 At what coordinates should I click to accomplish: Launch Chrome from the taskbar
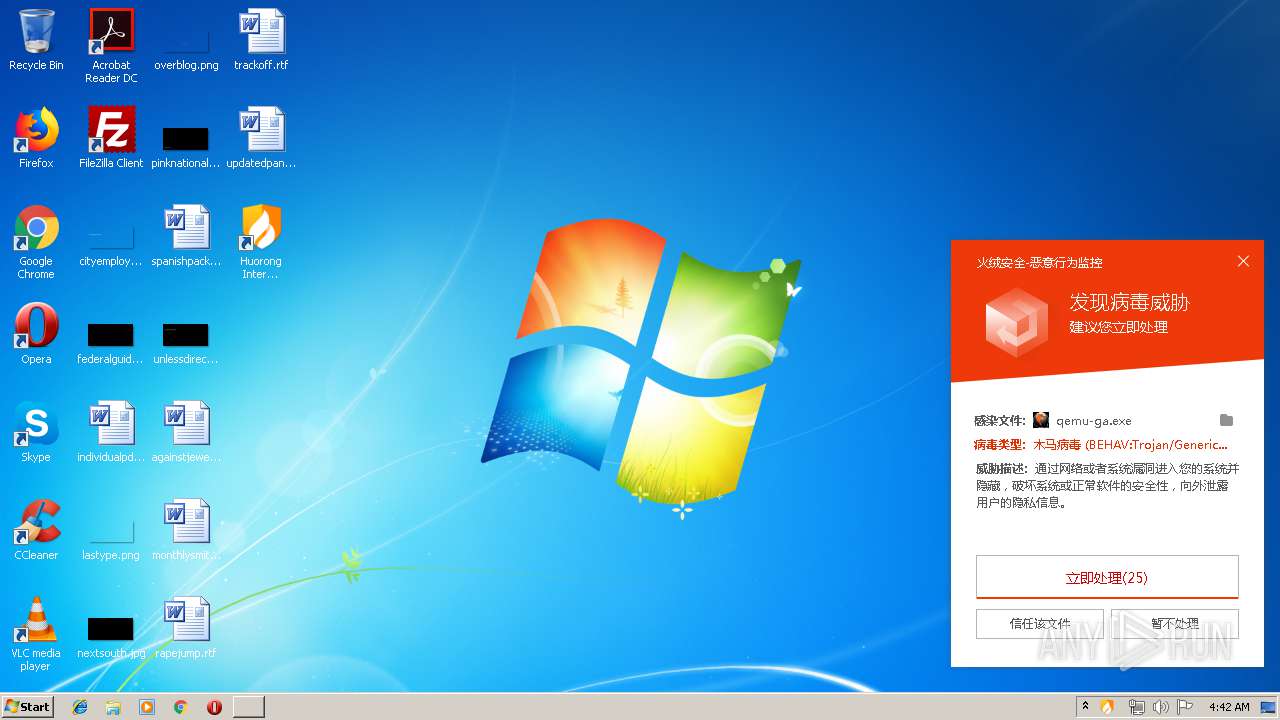(180, 707)
